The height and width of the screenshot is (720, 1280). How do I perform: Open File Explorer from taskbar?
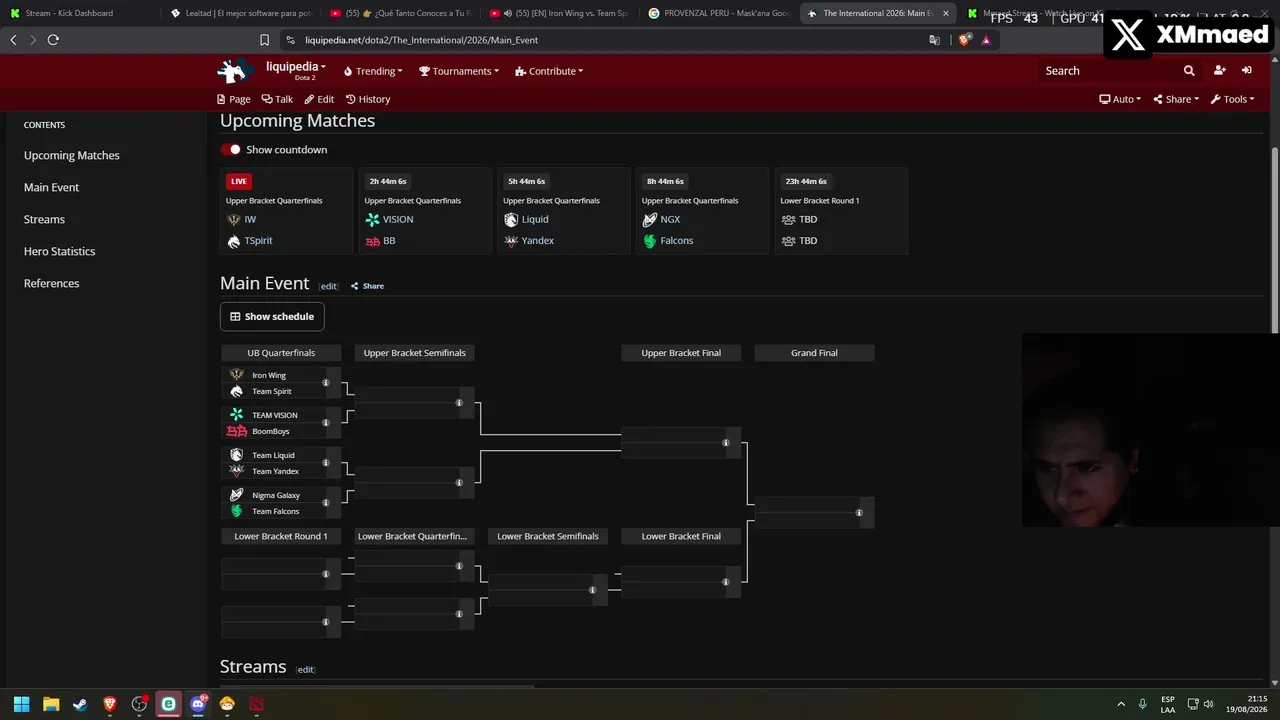51,704
